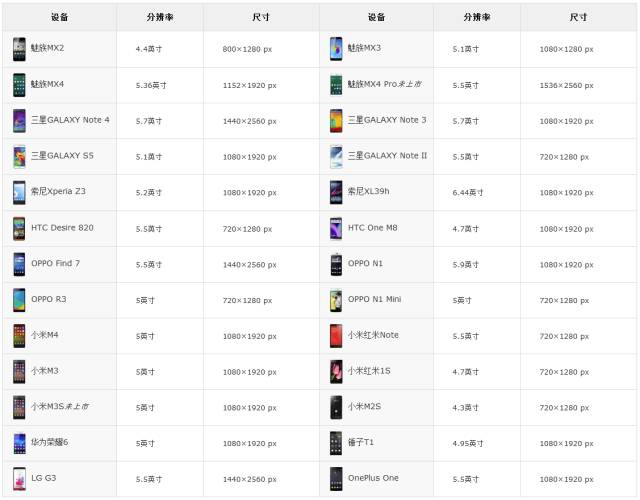Click the LG G3 device name
Viewport: 640px width, 500px height.
(44, 478)
